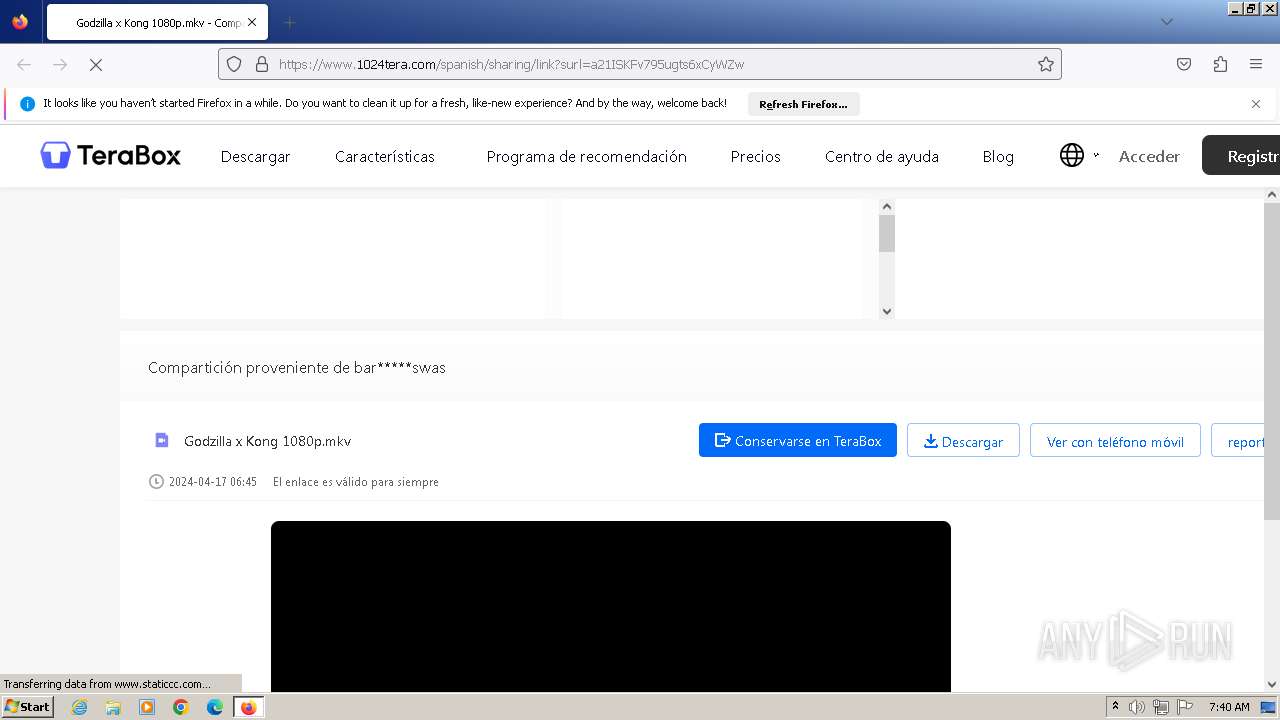Select Firefox in the taskbar
Screen dimensions: 1280x720
point(248,707)
